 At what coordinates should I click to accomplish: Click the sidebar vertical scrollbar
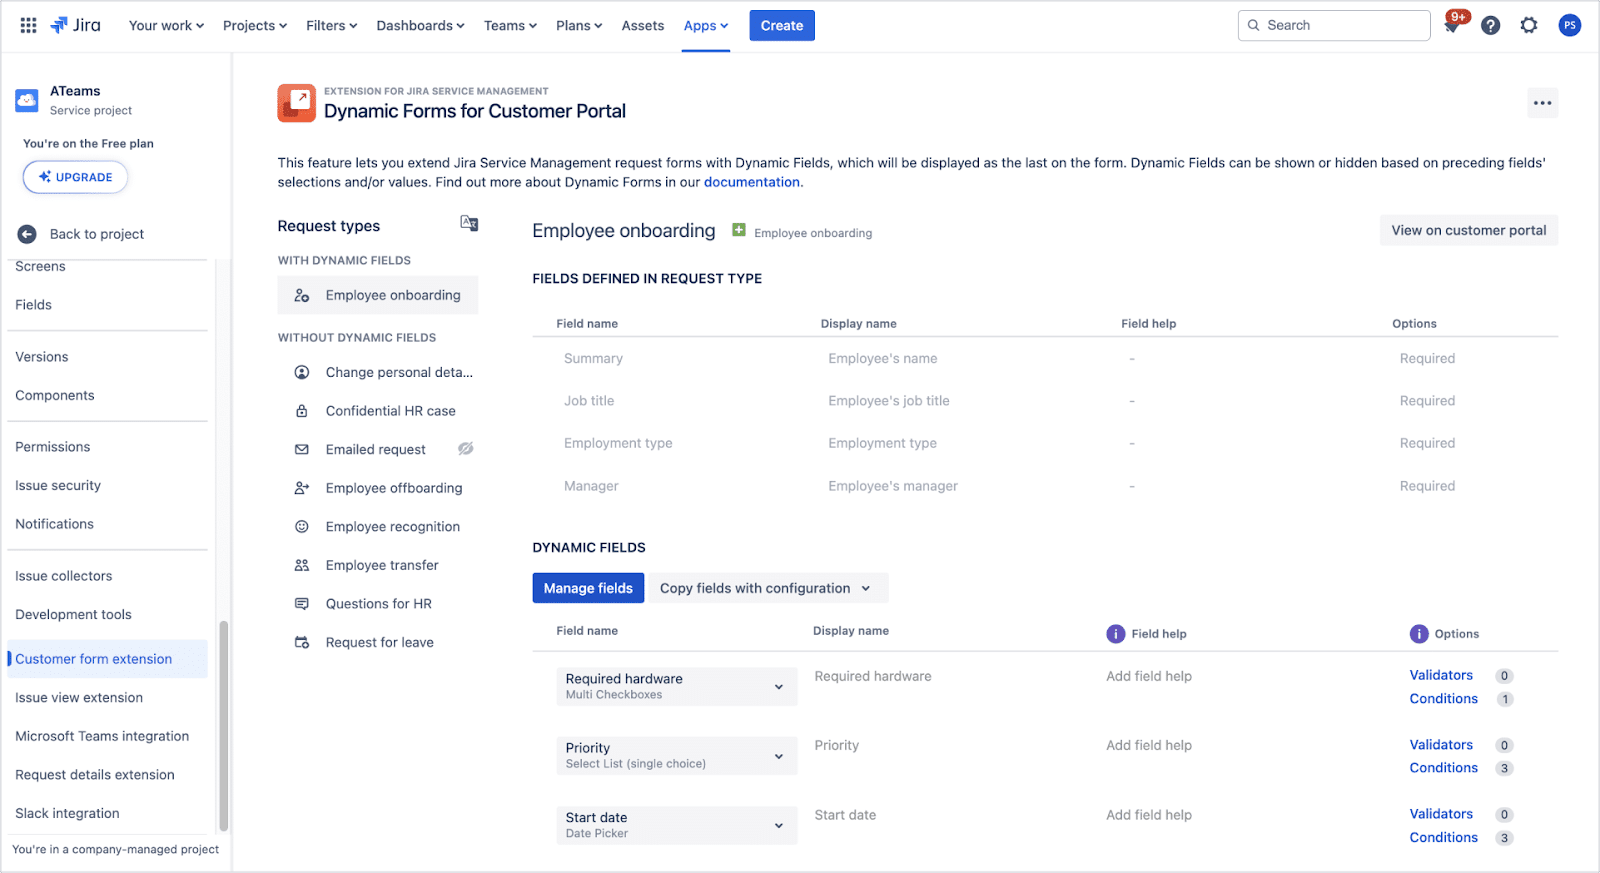224,725
